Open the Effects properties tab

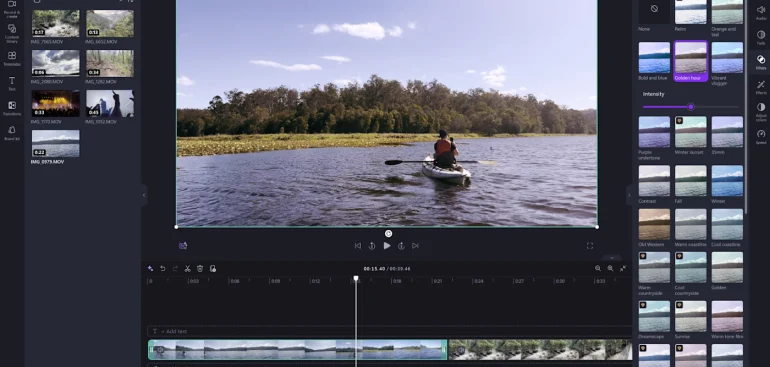[x=761, y=87]
